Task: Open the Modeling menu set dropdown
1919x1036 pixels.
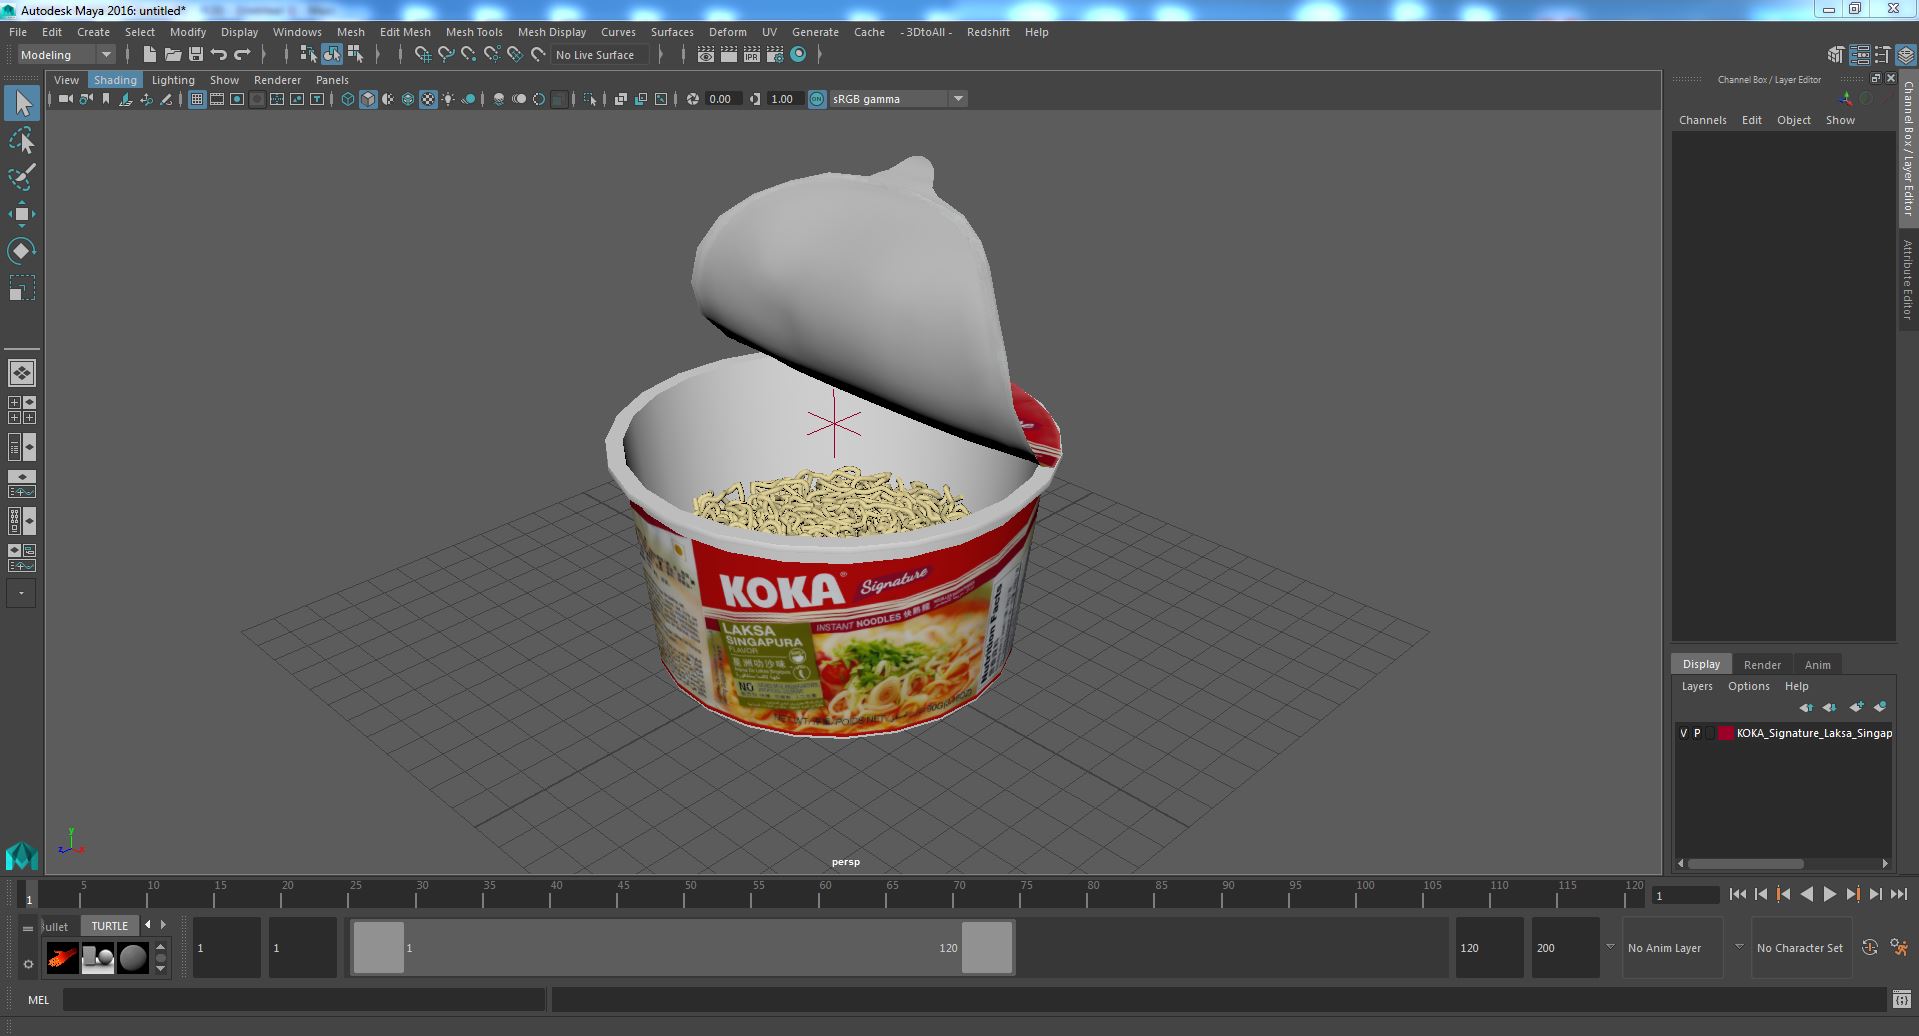Action: pos(67,55)
